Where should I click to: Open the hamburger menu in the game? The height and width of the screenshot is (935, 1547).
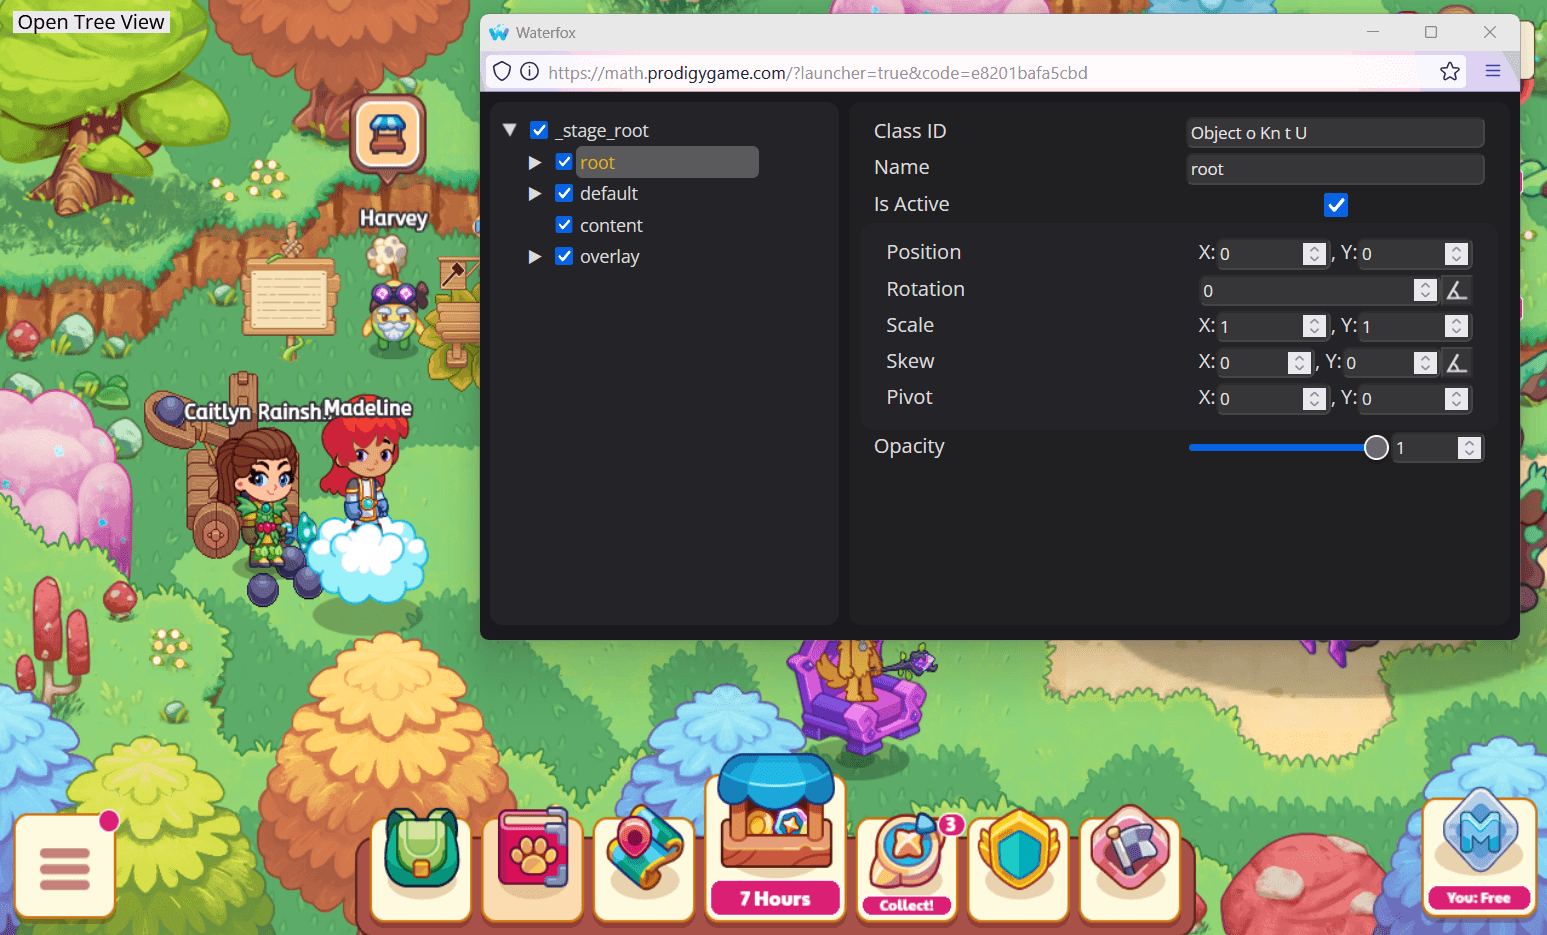[65, 867]
